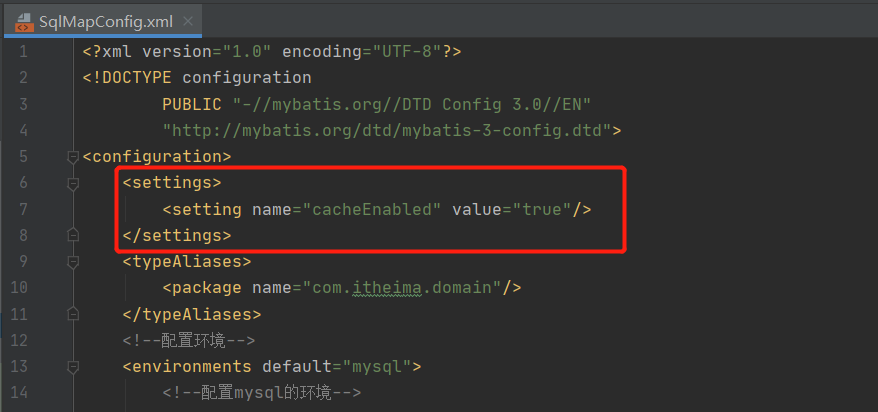Image resolution: width=878 pixels, height=412 pixels.
Task: Click the 配置环境 comment on line 12
Action: click(x=189, y=341)
